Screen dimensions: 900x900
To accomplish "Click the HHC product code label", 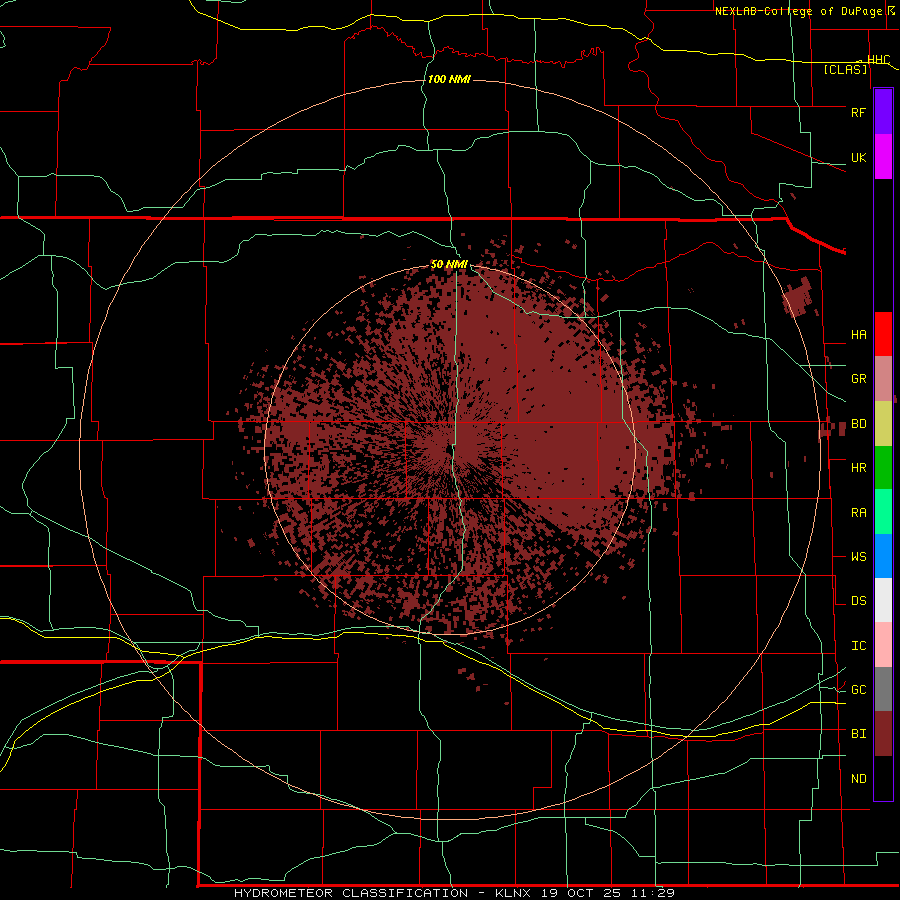I will [878, 60].
